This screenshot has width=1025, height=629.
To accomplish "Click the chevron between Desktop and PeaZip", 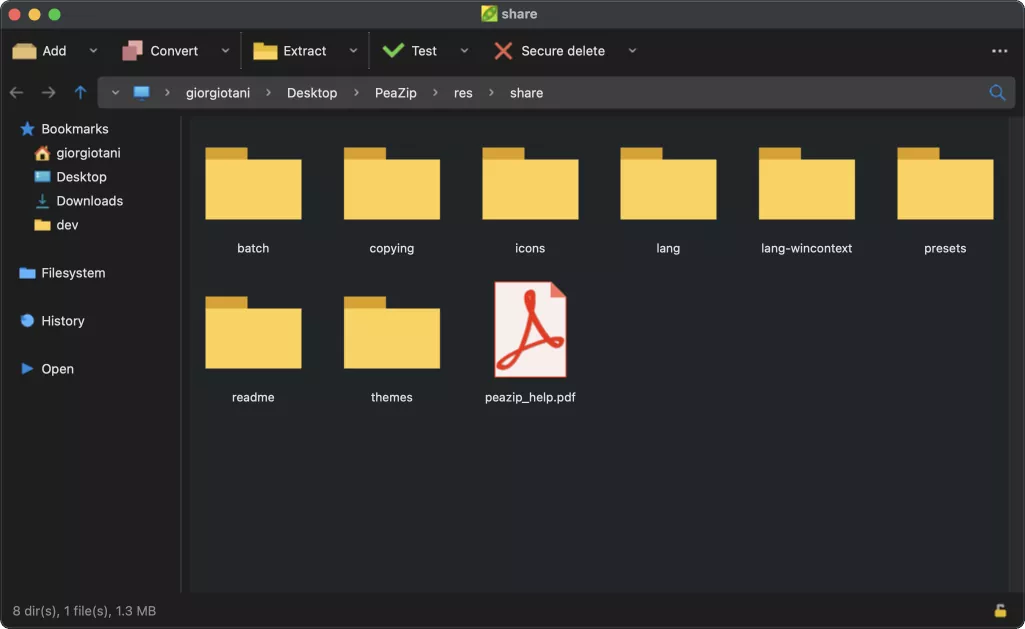I will 356,93.
